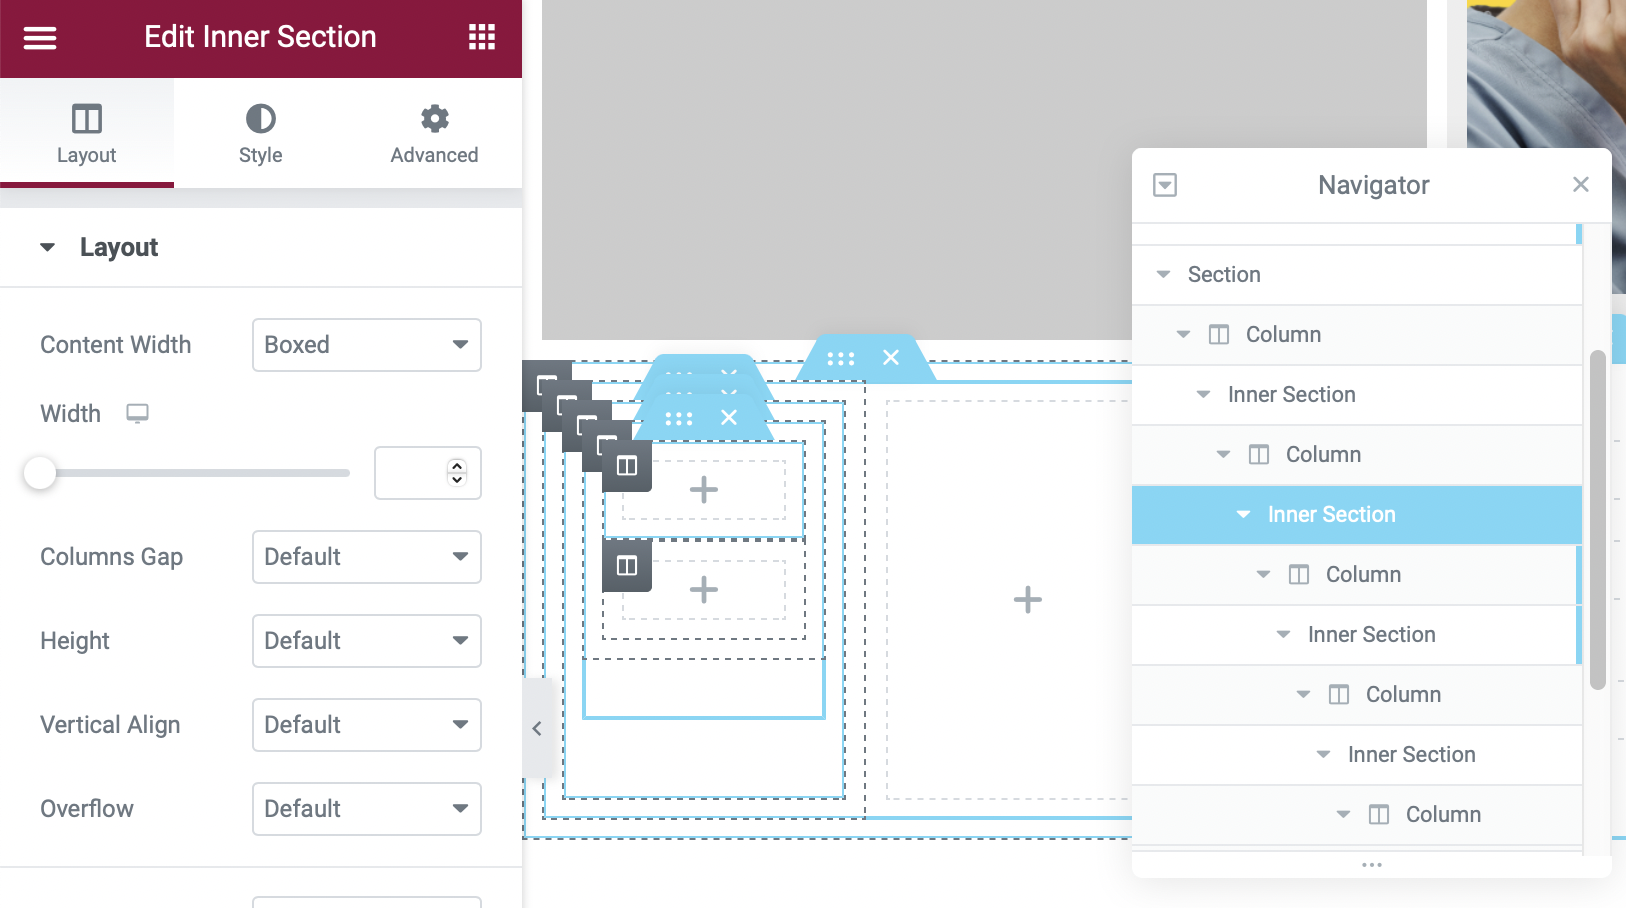Select the Column row below highlighted Inner Section

pyautogui.click(x=1357, y=575)
